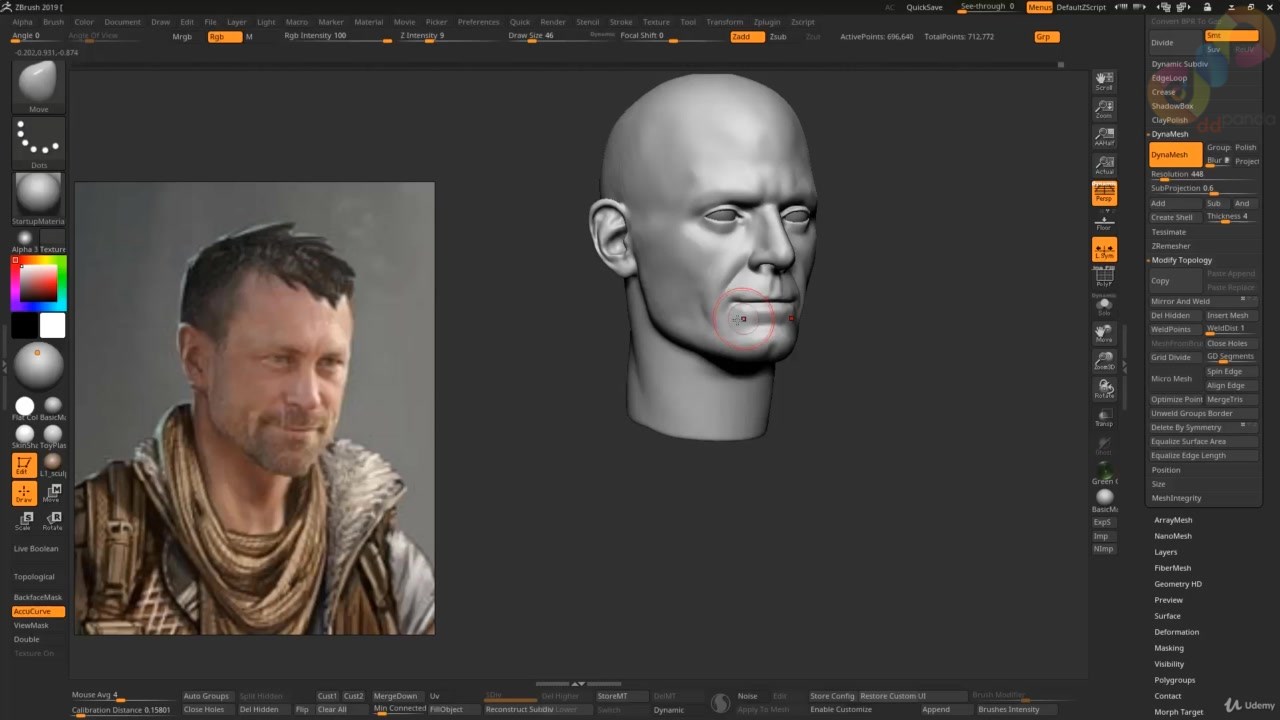Click the Menus toggle button

click(x=1040, y=7)
